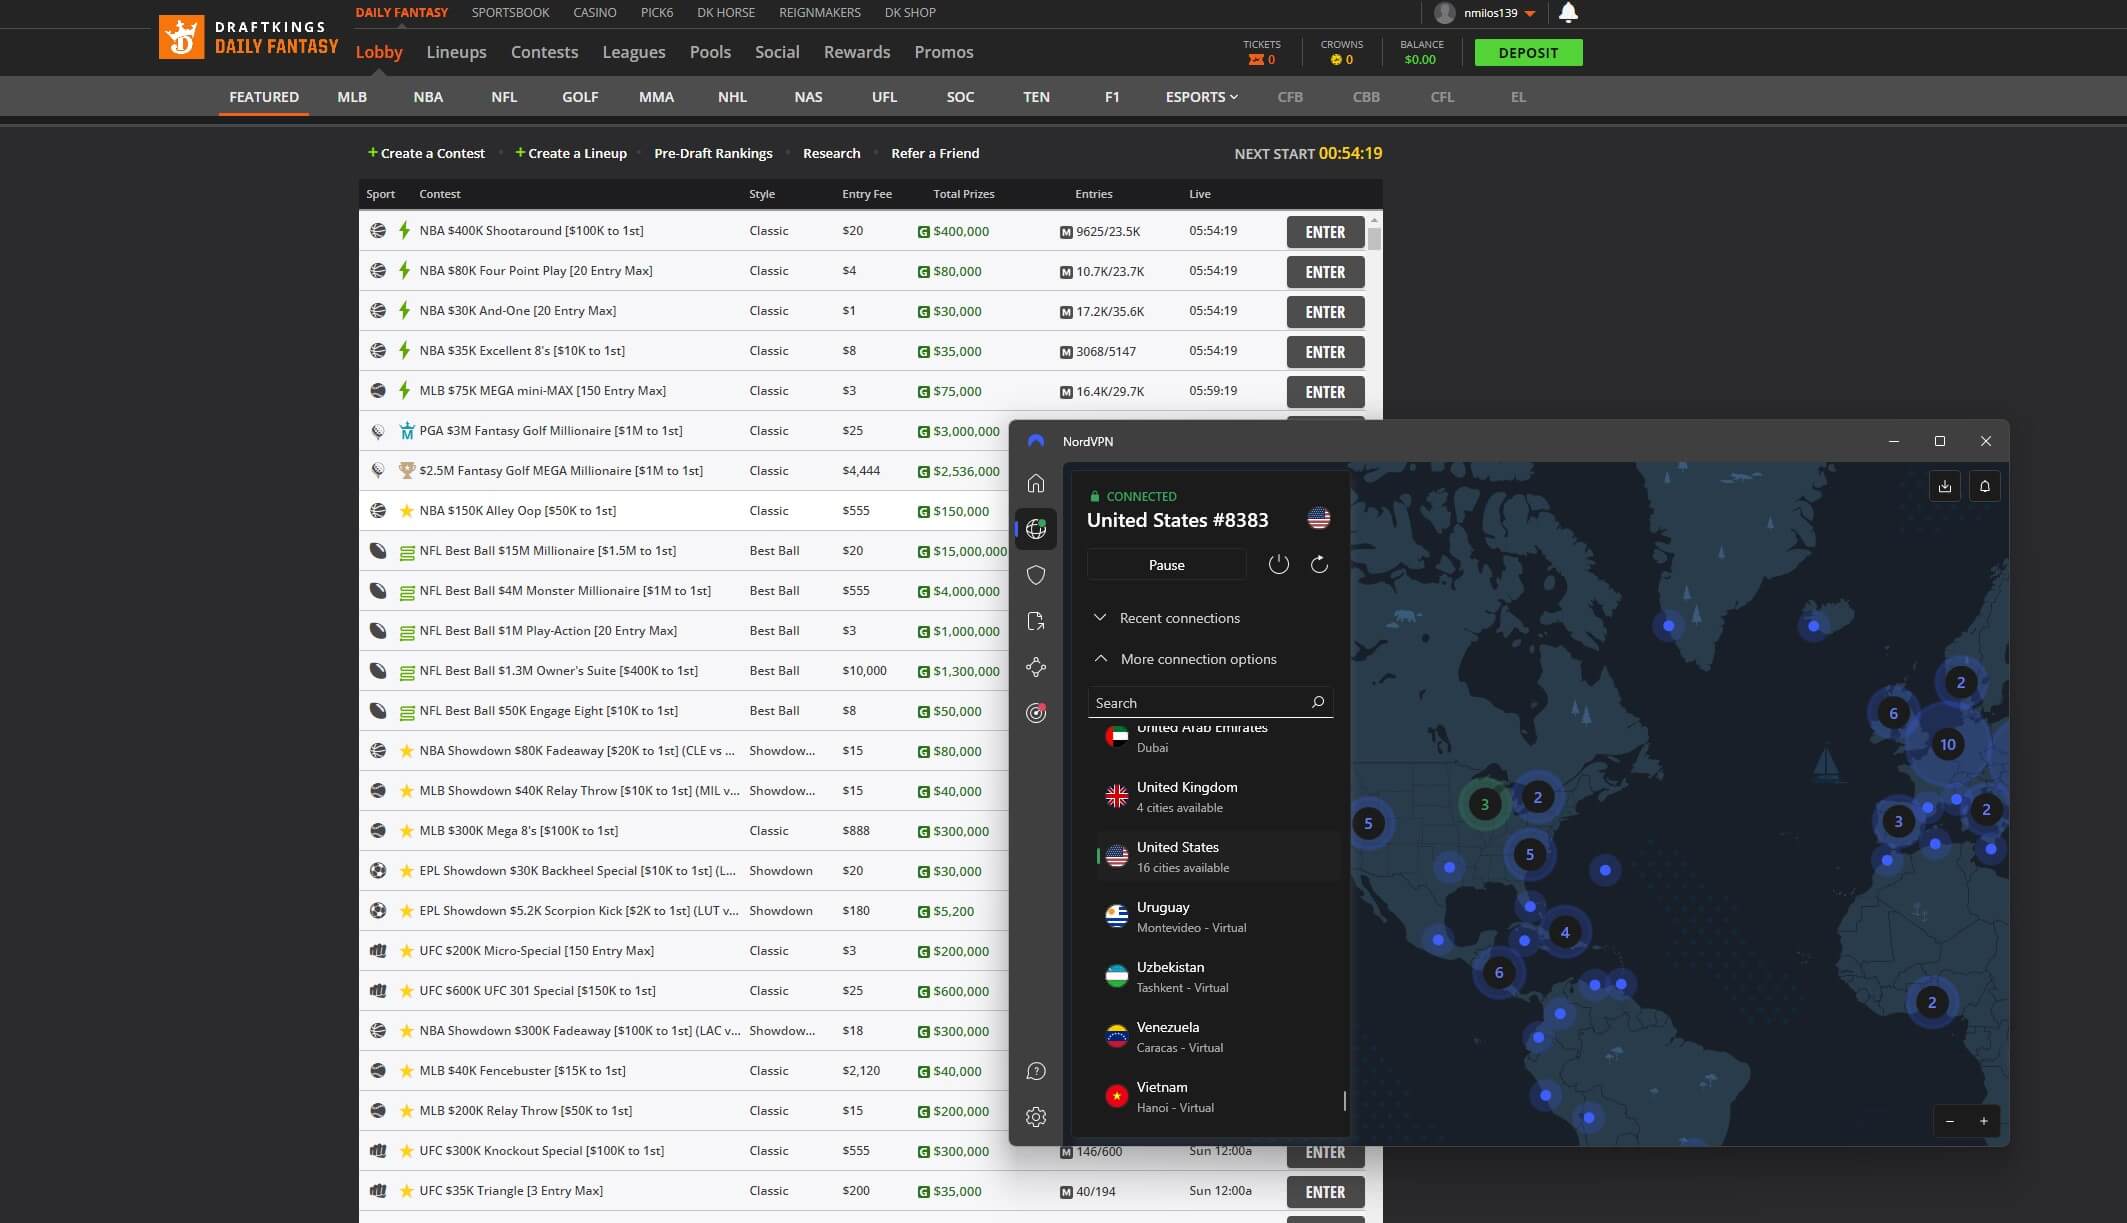Click the crowns coin icon

pyautogui.click(x=1335, y=60)
